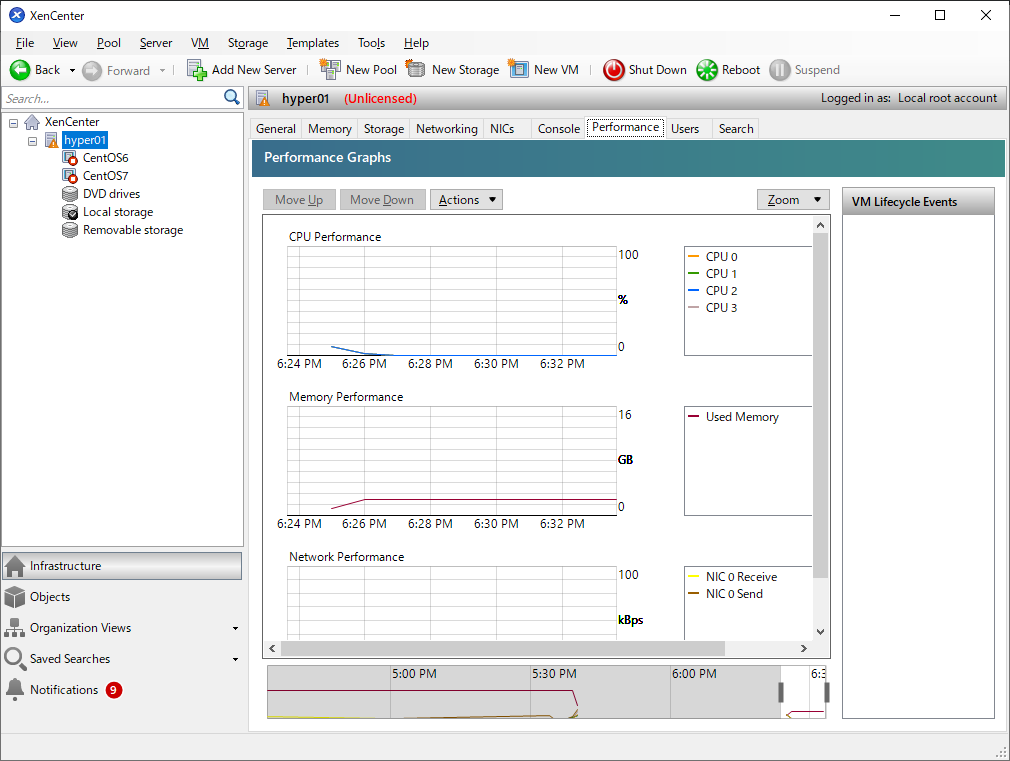Click the grey Forward arrow icon
This screenshot has height=761, width=1010.
[92, 70]
